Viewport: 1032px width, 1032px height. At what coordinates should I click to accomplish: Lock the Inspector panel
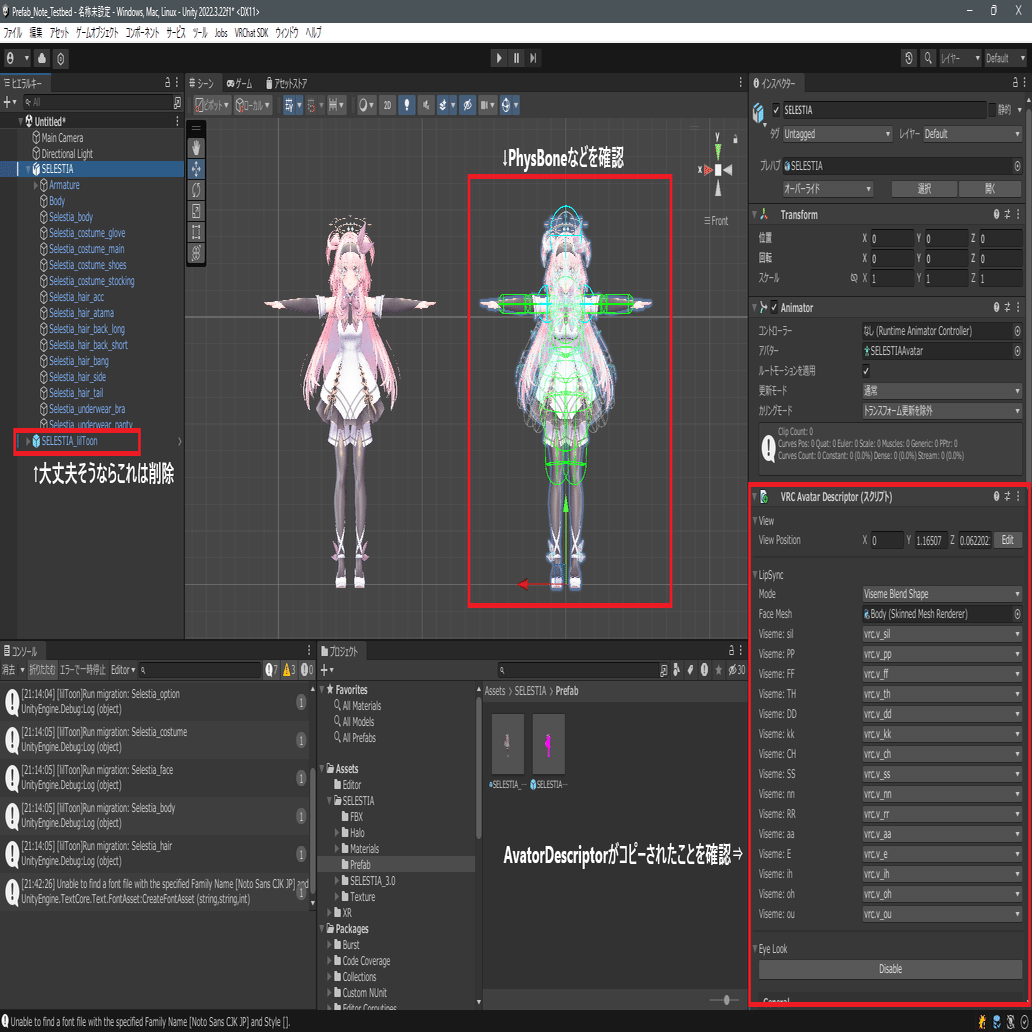1015,82
